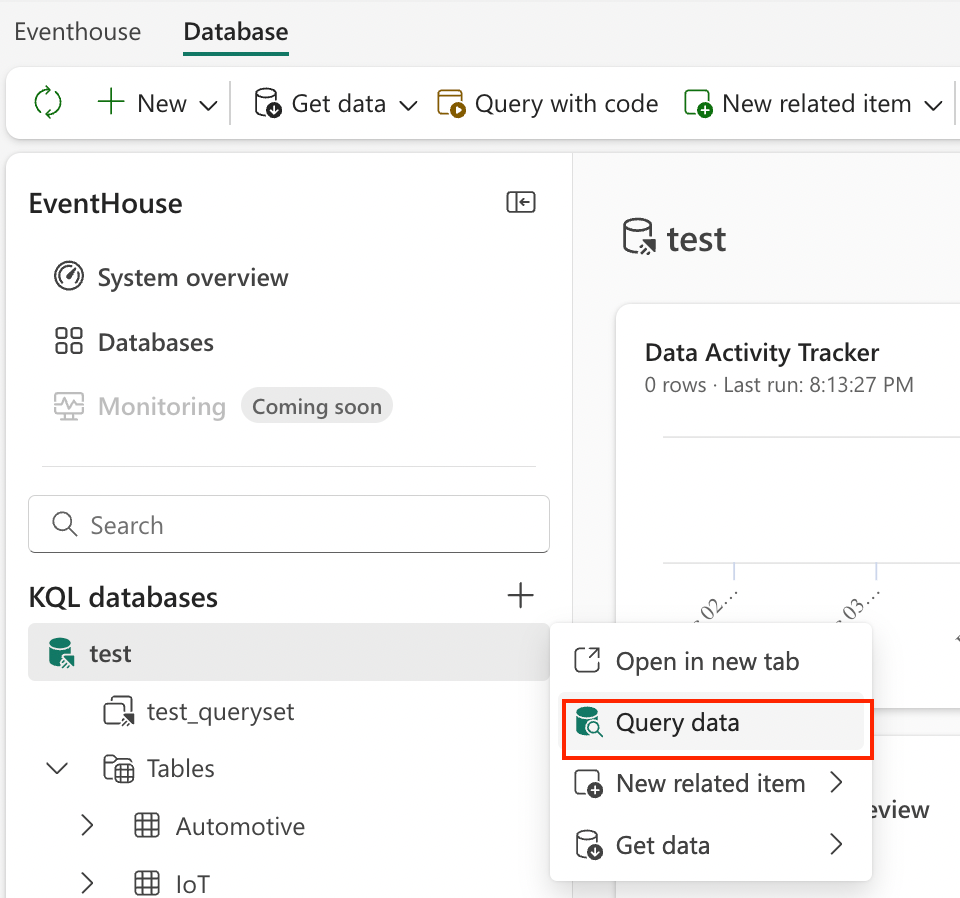Image resolution: width=960 pixels, height=898 pixels.
Task: Click Get data label in toolbar
Action: [339, 103]
